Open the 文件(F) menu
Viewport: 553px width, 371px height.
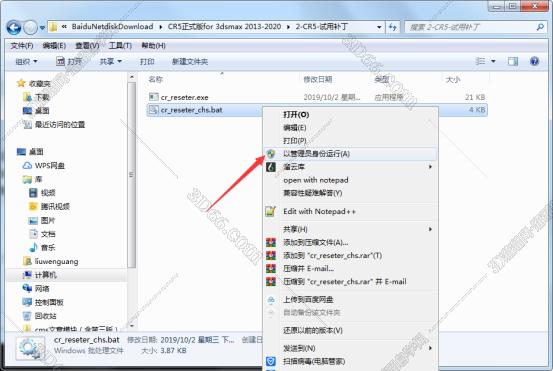(22, 45)
